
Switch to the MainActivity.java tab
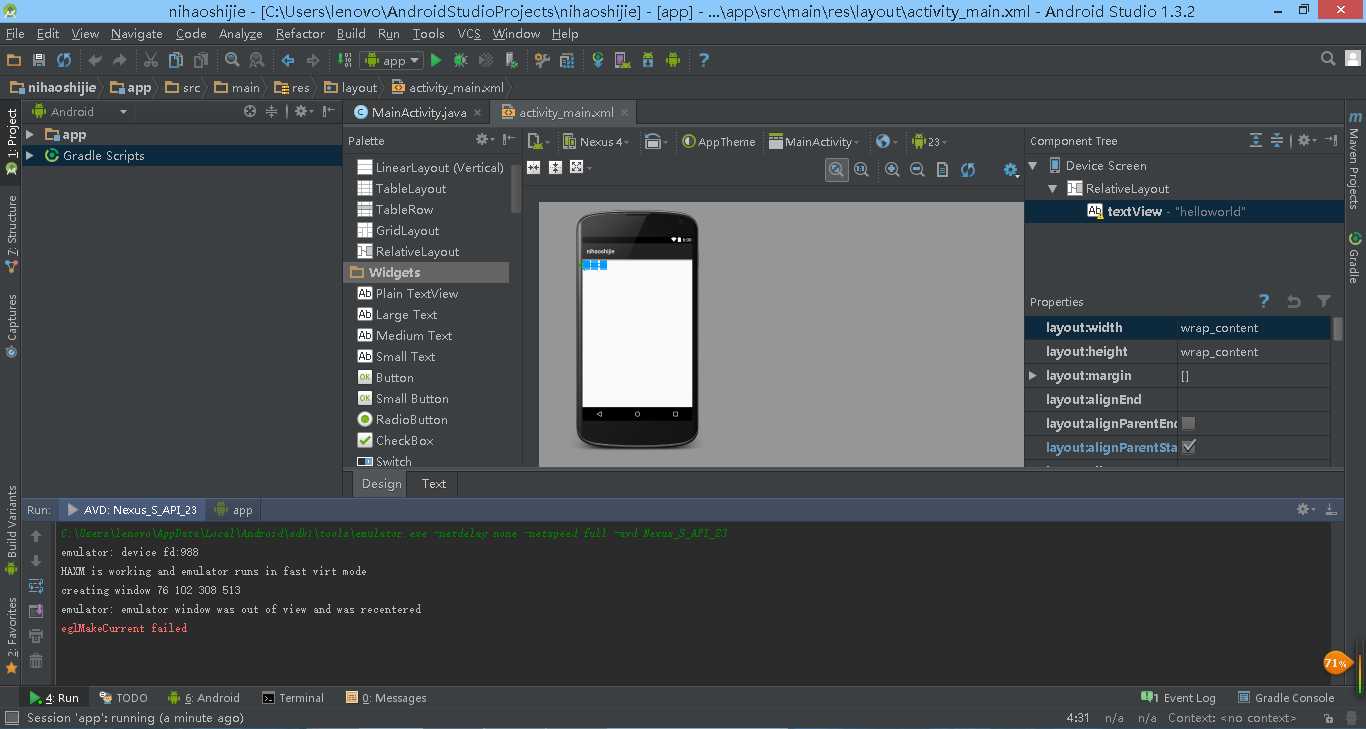[418, 113]
